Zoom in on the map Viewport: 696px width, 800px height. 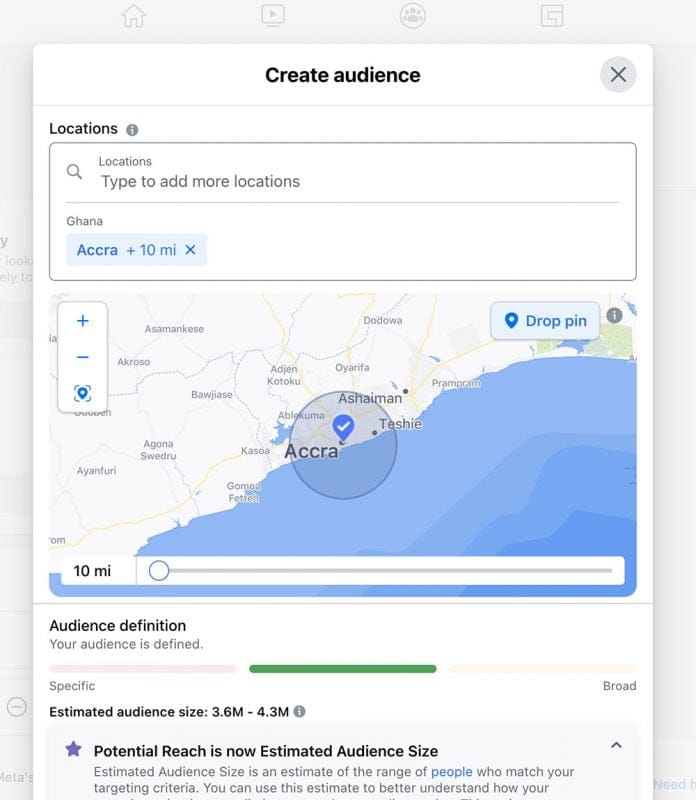pos(83,321)
